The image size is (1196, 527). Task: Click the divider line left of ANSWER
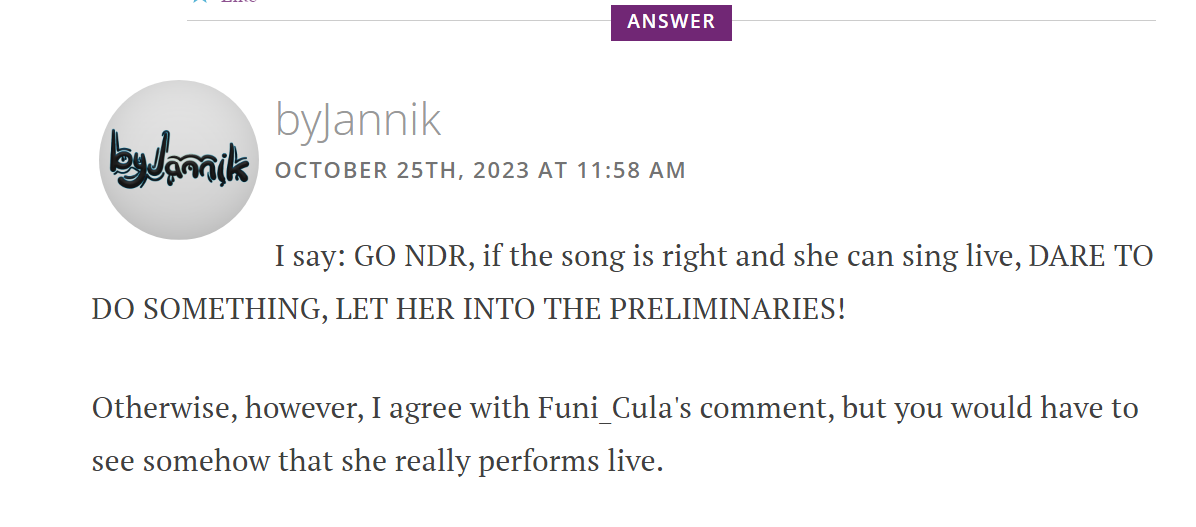(399, 21)
